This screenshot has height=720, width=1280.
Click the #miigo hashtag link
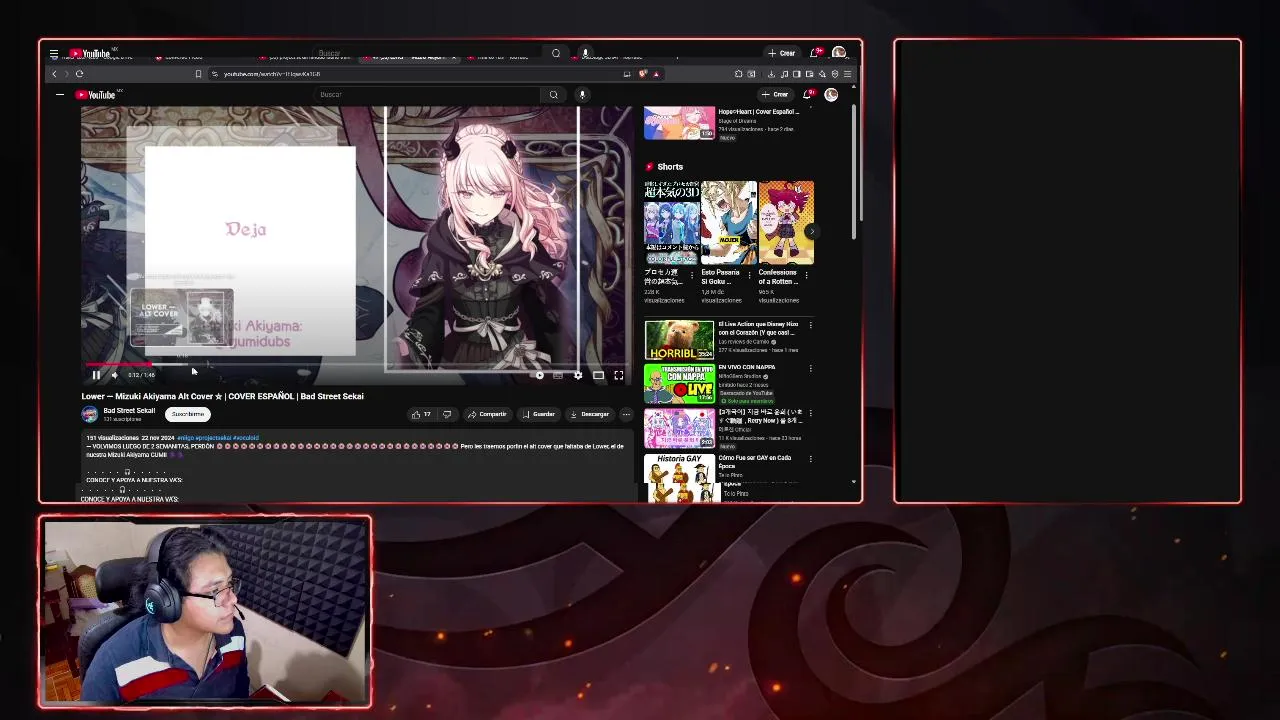[x=185, y=438]
